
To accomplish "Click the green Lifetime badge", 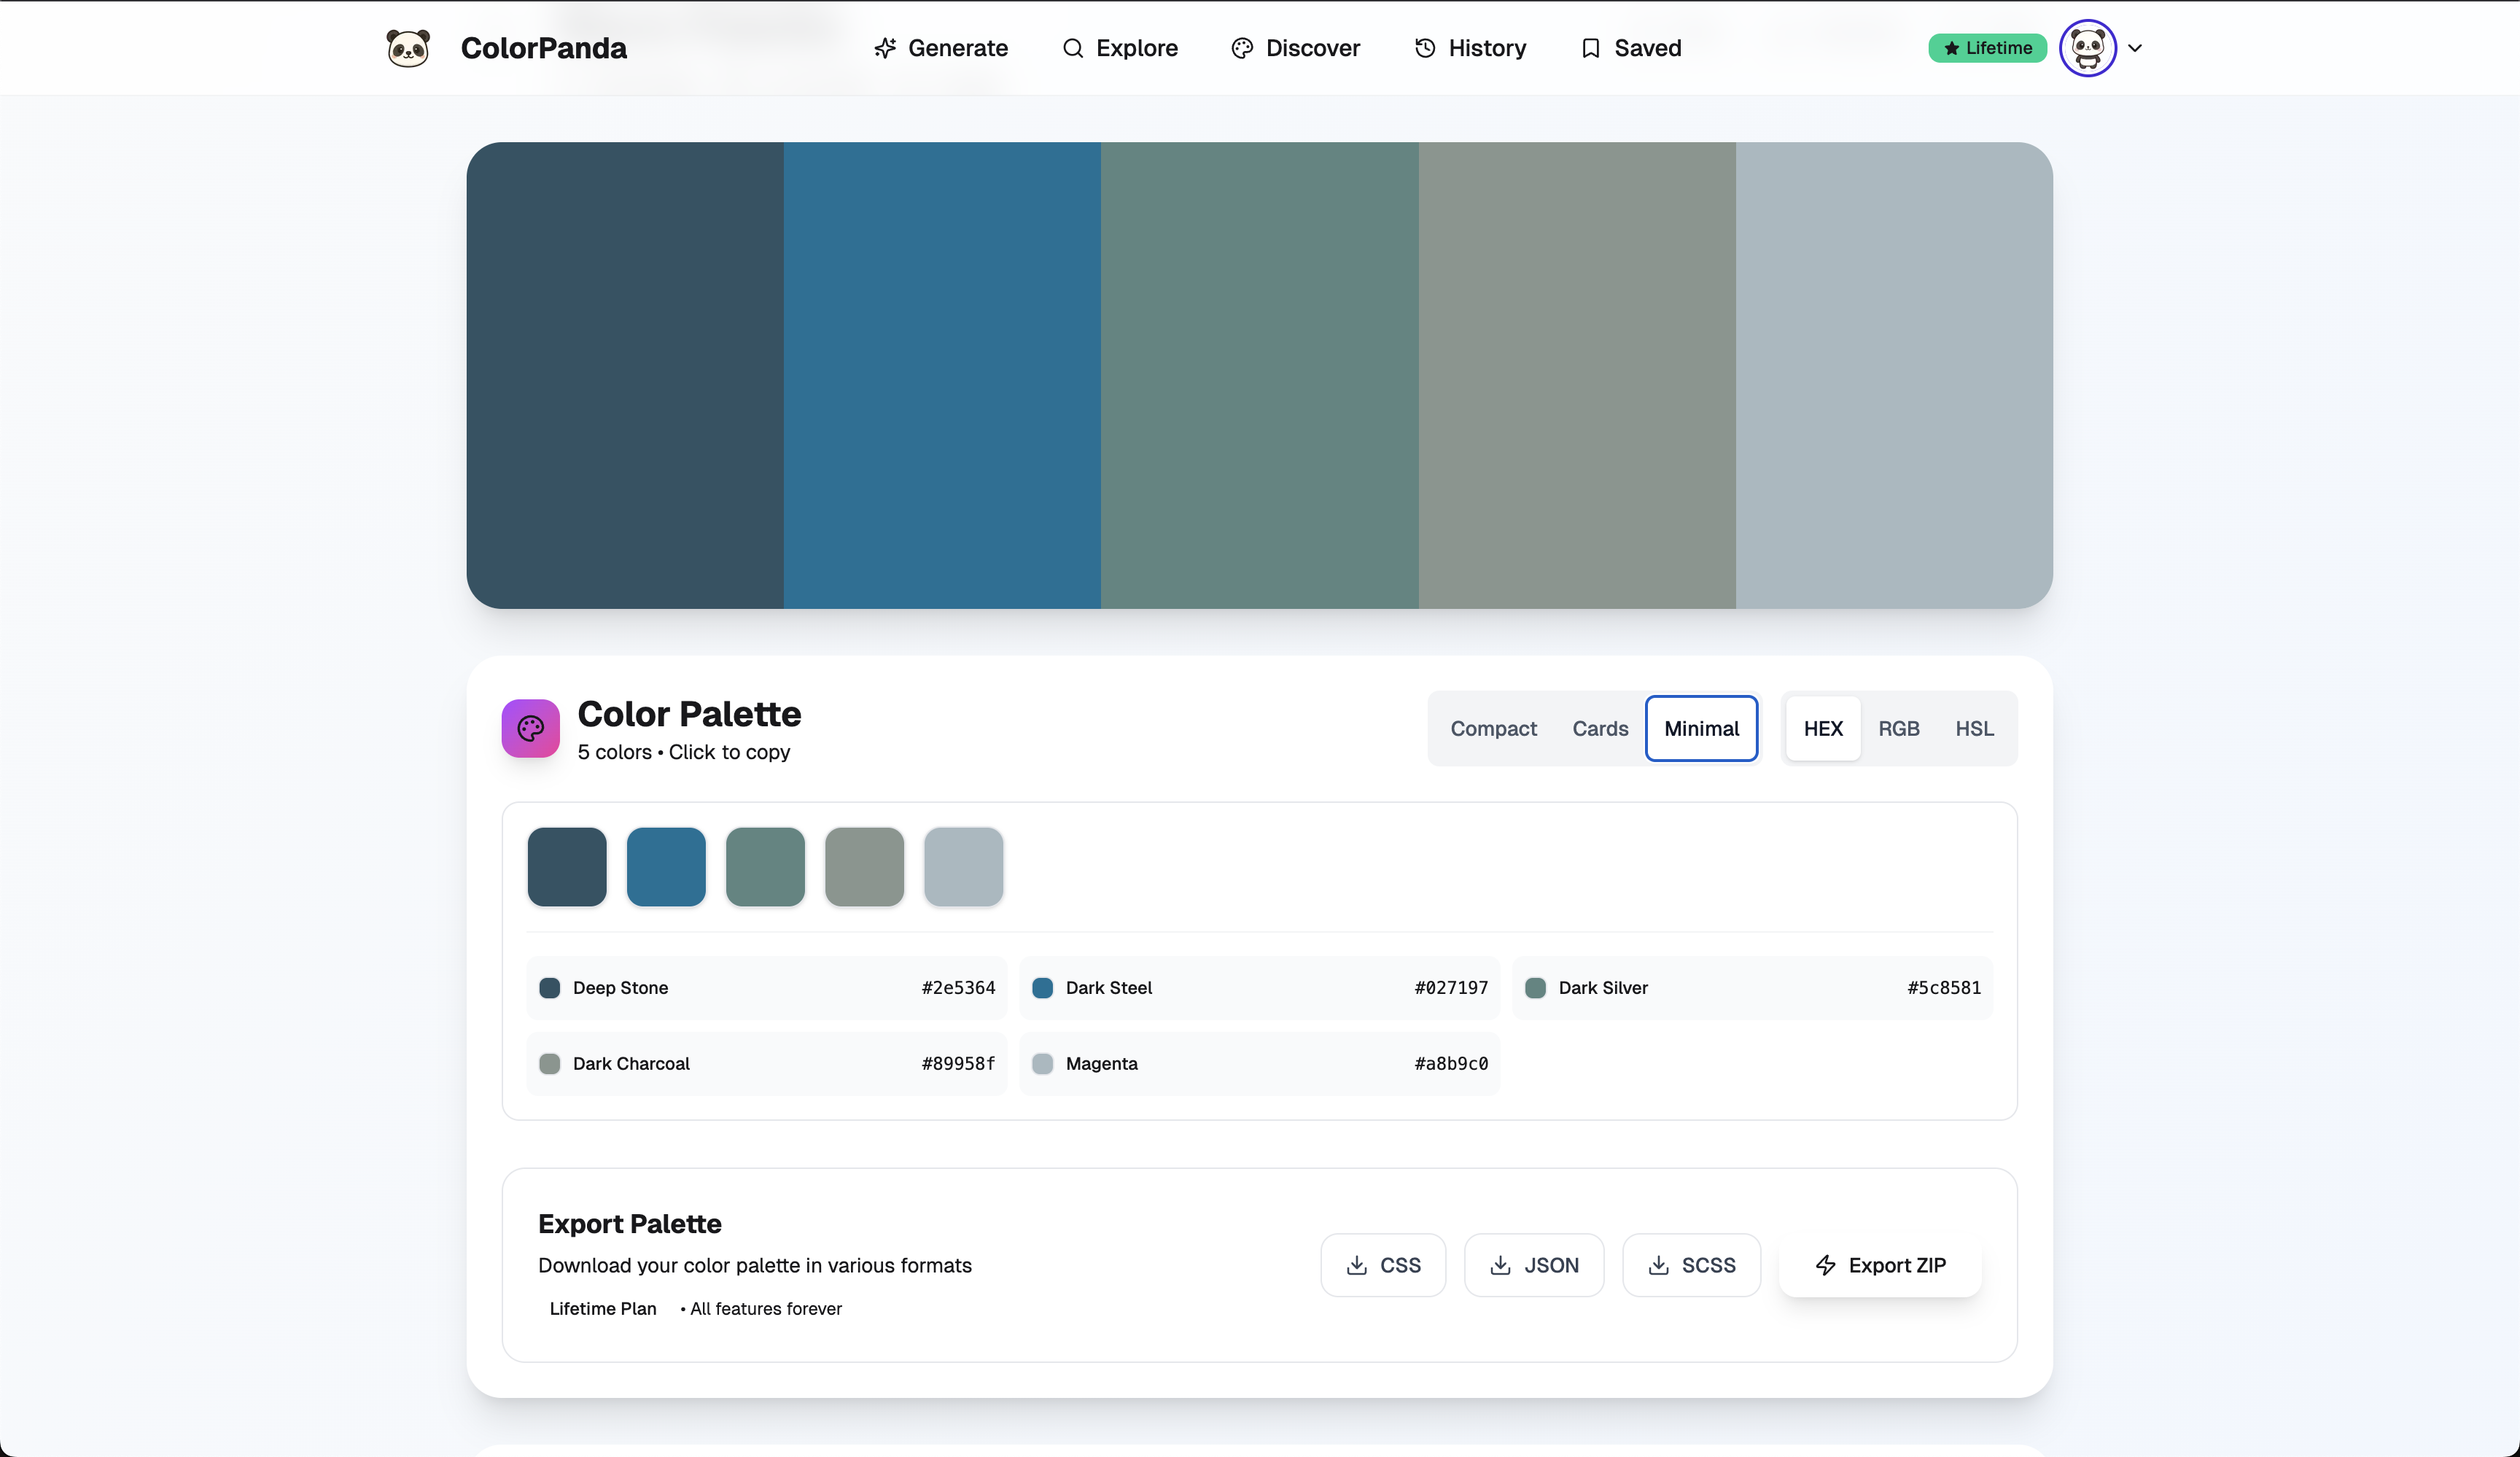I will (x=1986, y=47).
